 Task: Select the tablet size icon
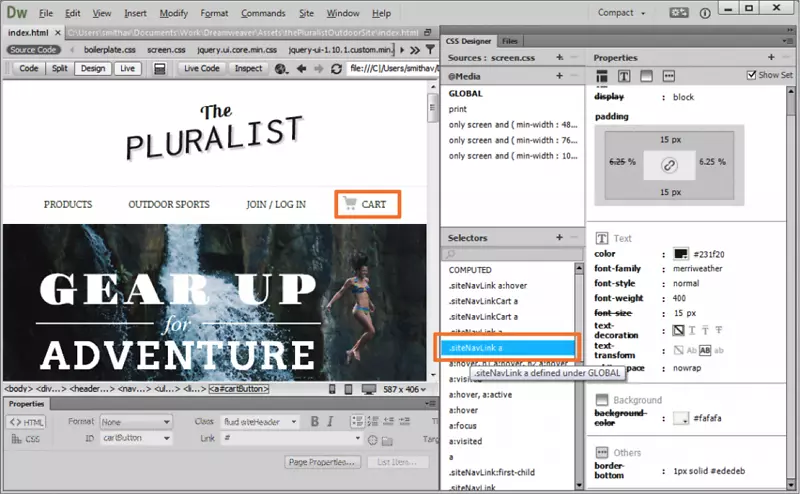[348, 389]
